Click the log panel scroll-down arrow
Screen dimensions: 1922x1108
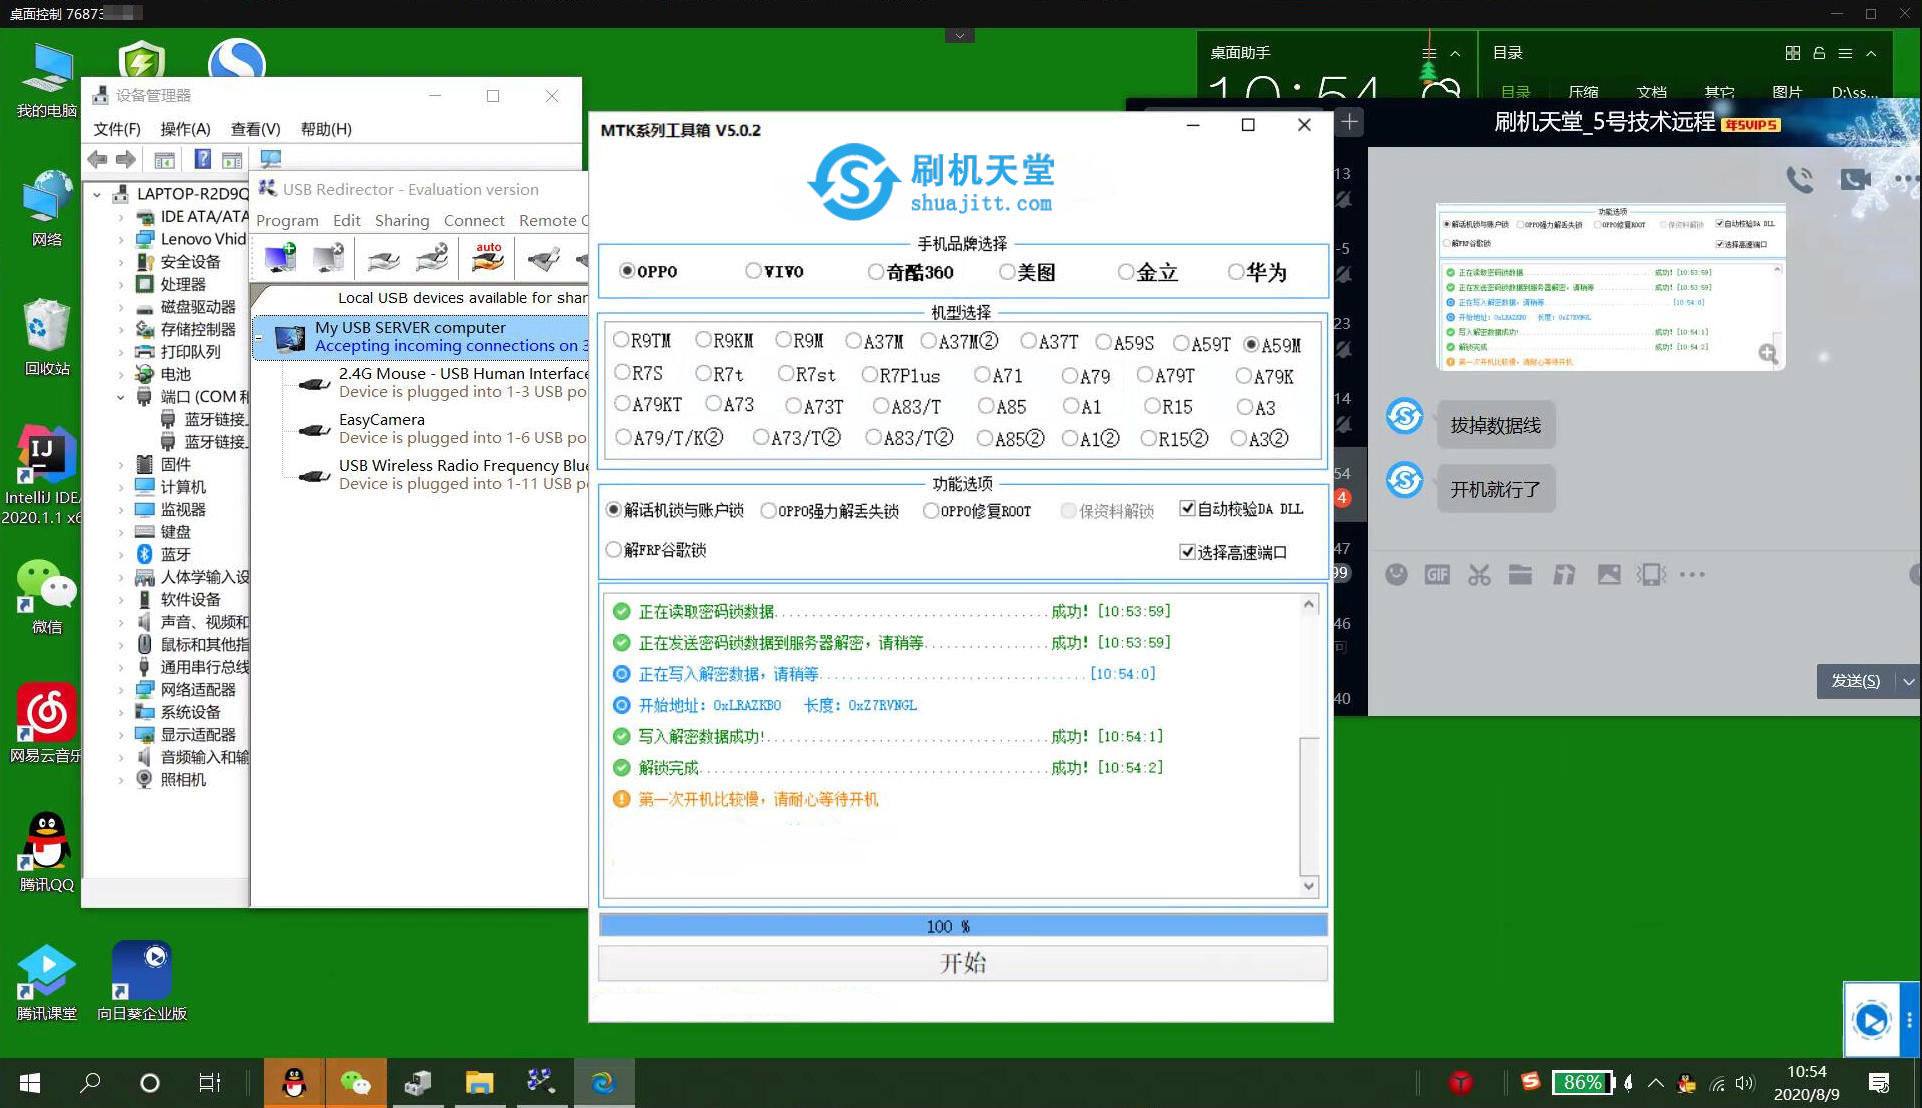1309,886
